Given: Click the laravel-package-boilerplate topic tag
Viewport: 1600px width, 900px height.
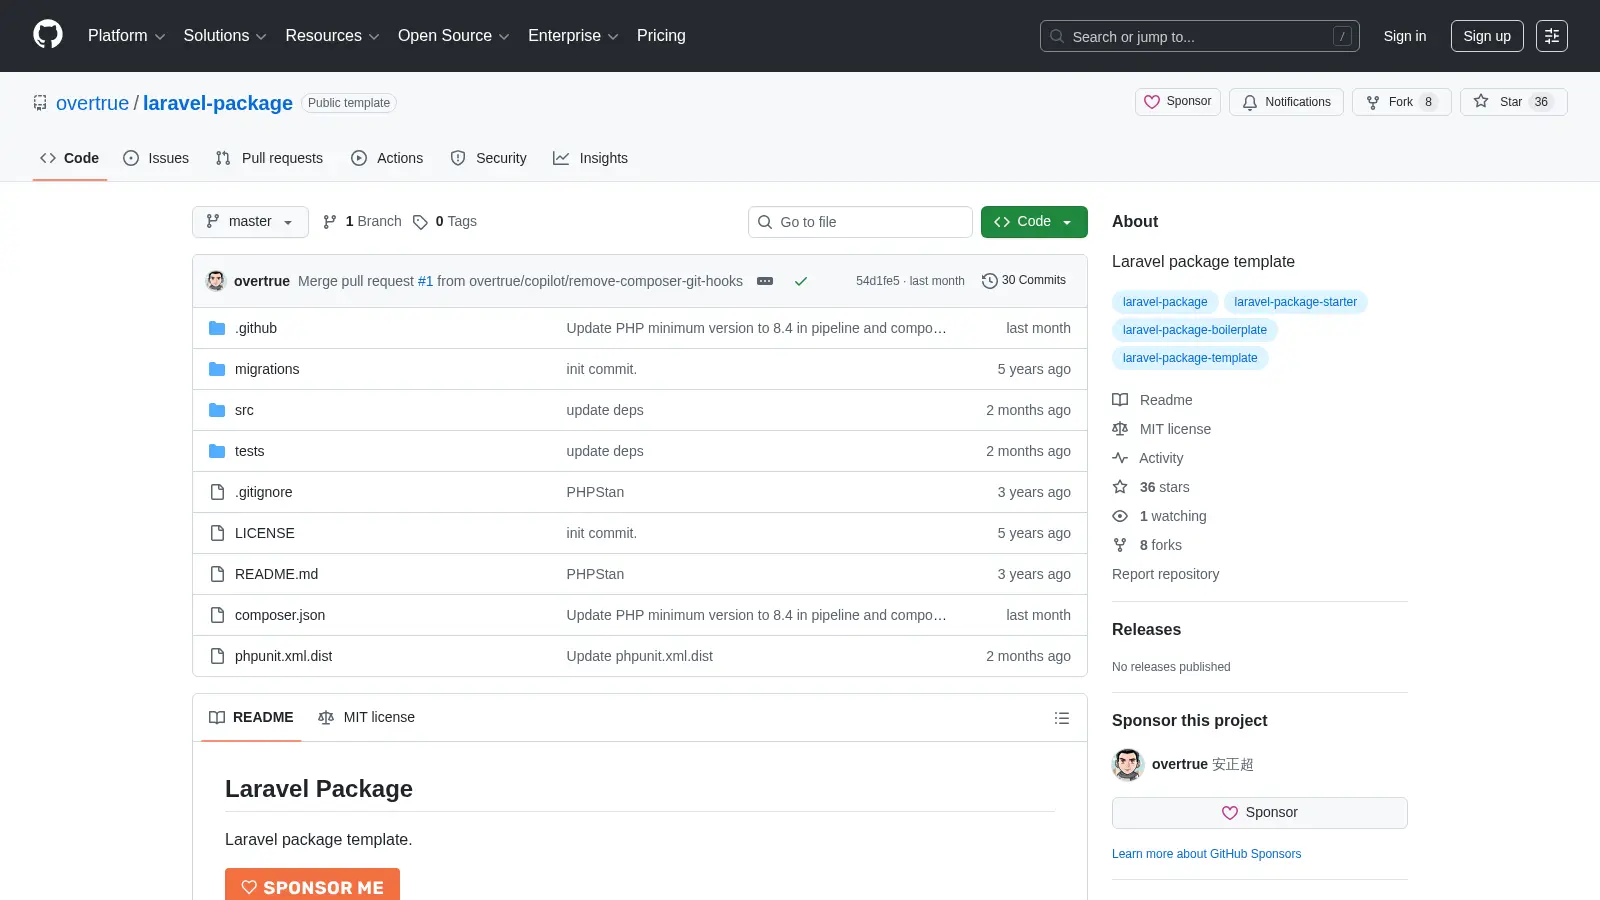Looking at the screenshot, I should tap(1194, 330).
